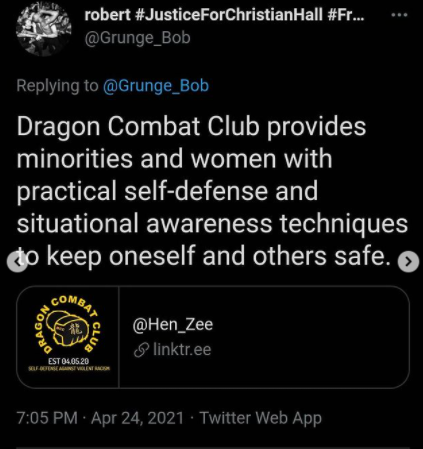The width and height of the screenshot is (423, 449).
Task: Open the Dragon Combat Club logo thumbnail
Action: click(x=68, y=337)
